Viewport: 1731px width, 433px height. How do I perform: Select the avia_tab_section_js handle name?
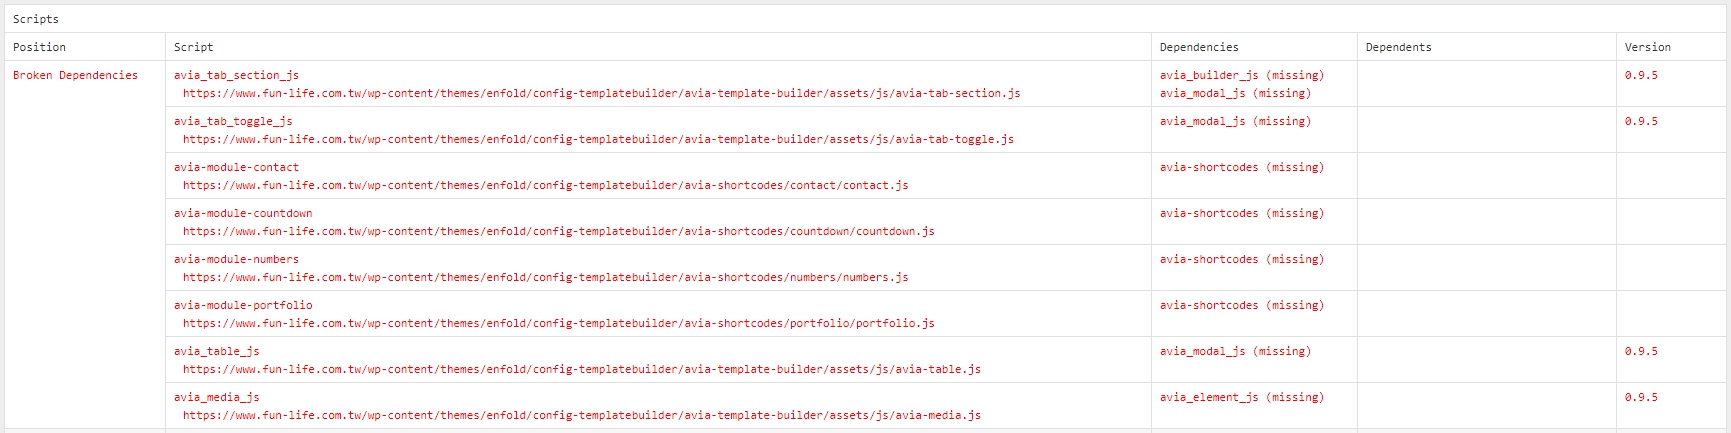click(x=236, y=75)
